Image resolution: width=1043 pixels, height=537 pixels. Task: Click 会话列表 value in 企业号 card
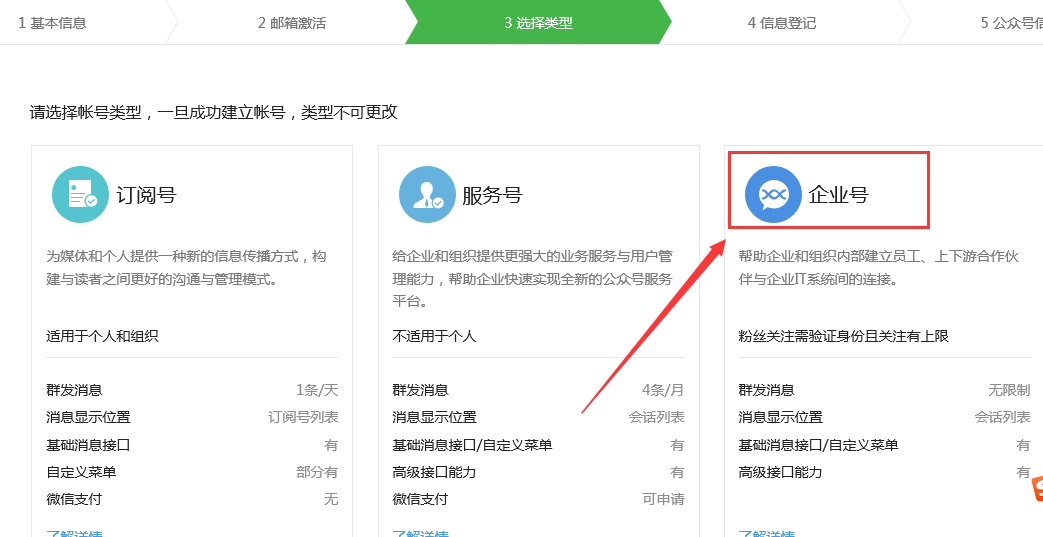pos(1002,417)
